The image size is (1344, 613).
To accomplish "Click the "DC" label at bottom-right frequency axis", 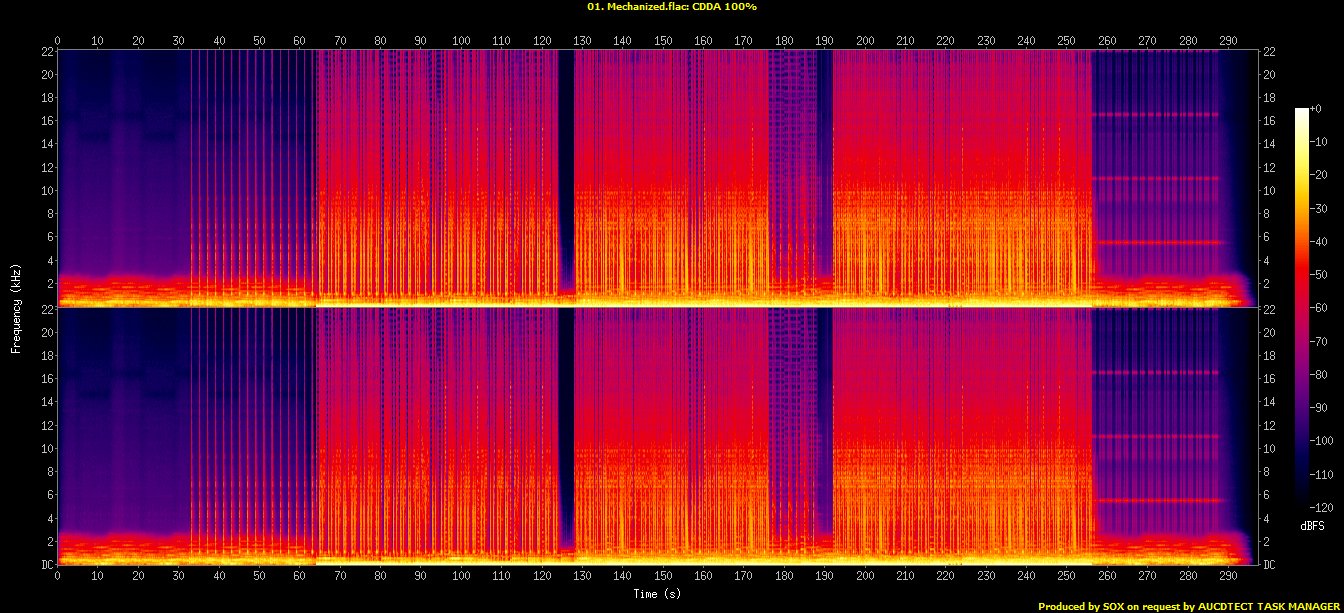I will (x=1270, y=565).
